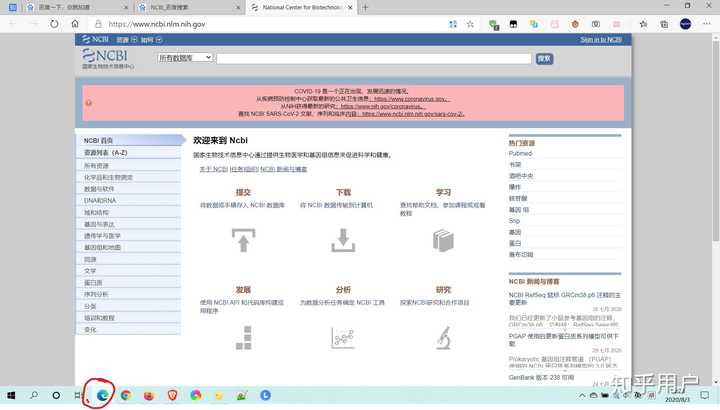720x410 pixels.
Task: Open blue circular app on taskbar
Action: click(265, 395)
